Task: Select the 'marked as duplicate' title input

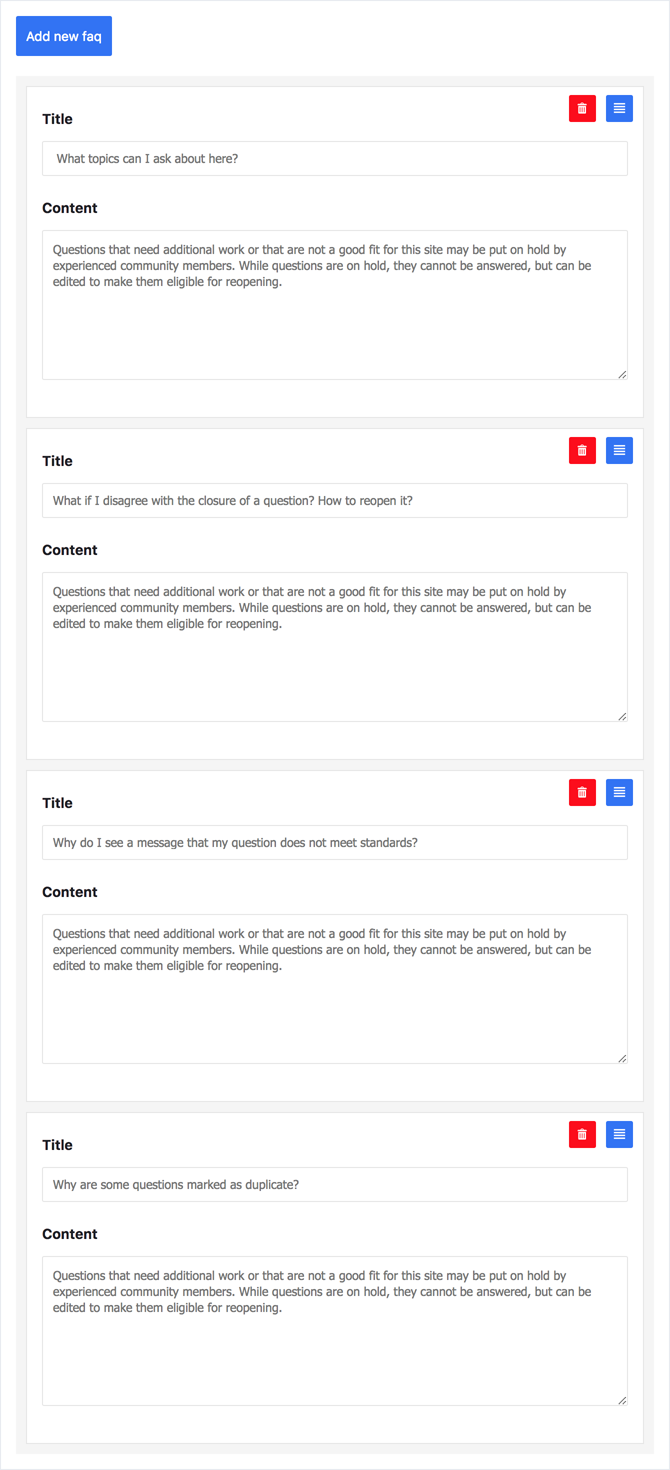Action: [335, 1184]
